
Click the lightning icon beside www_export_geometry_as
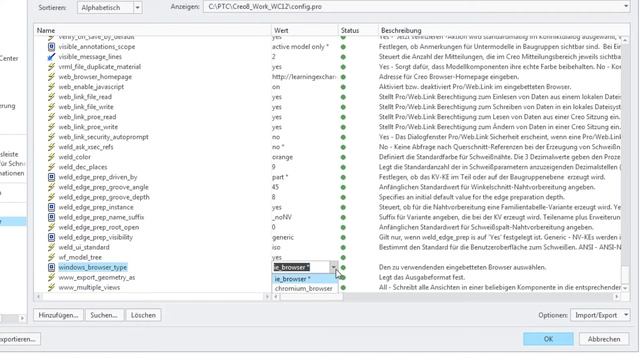51,277
